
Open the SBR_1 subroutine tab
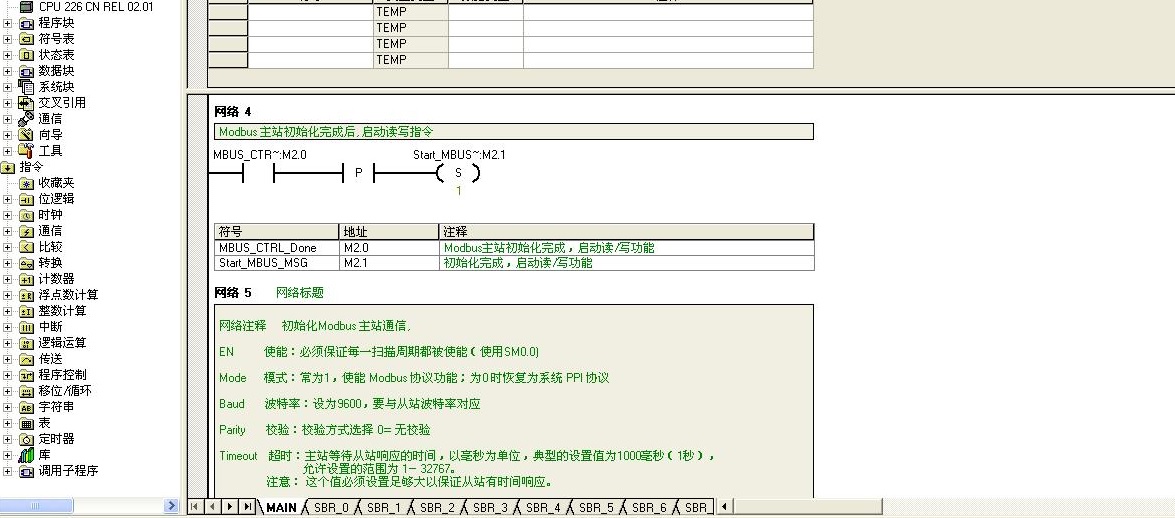click(384, 508)
